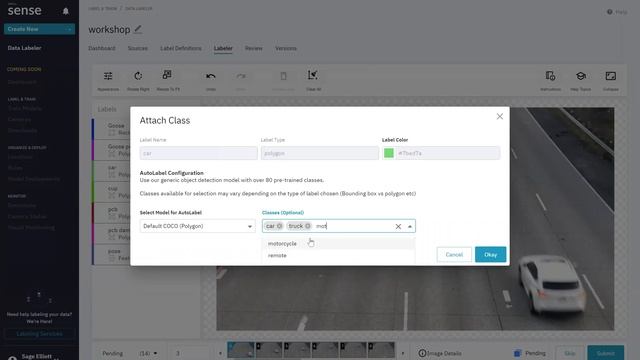The width and height of the screenshot is (640, 360).
Task: Switch to the Review tab
Action: [x=253, y=48]
